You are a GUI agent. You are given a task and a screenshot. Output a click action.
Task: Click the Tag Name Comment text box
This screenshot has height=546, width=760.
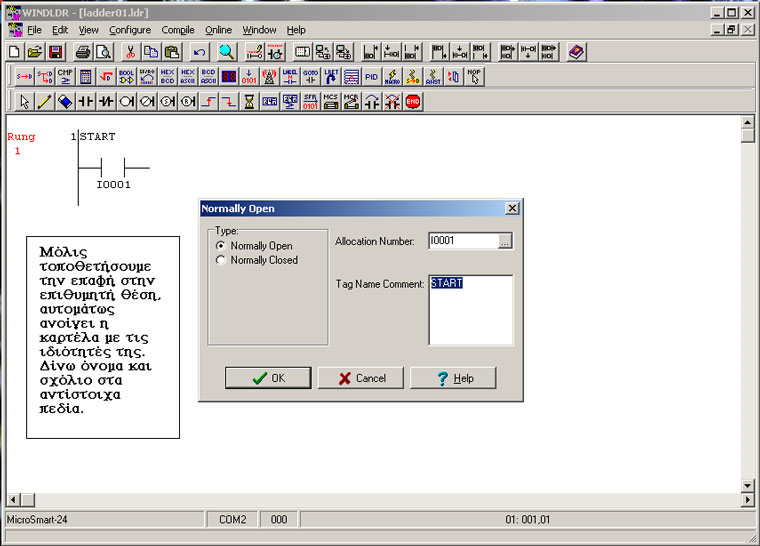tap(470, 310)
